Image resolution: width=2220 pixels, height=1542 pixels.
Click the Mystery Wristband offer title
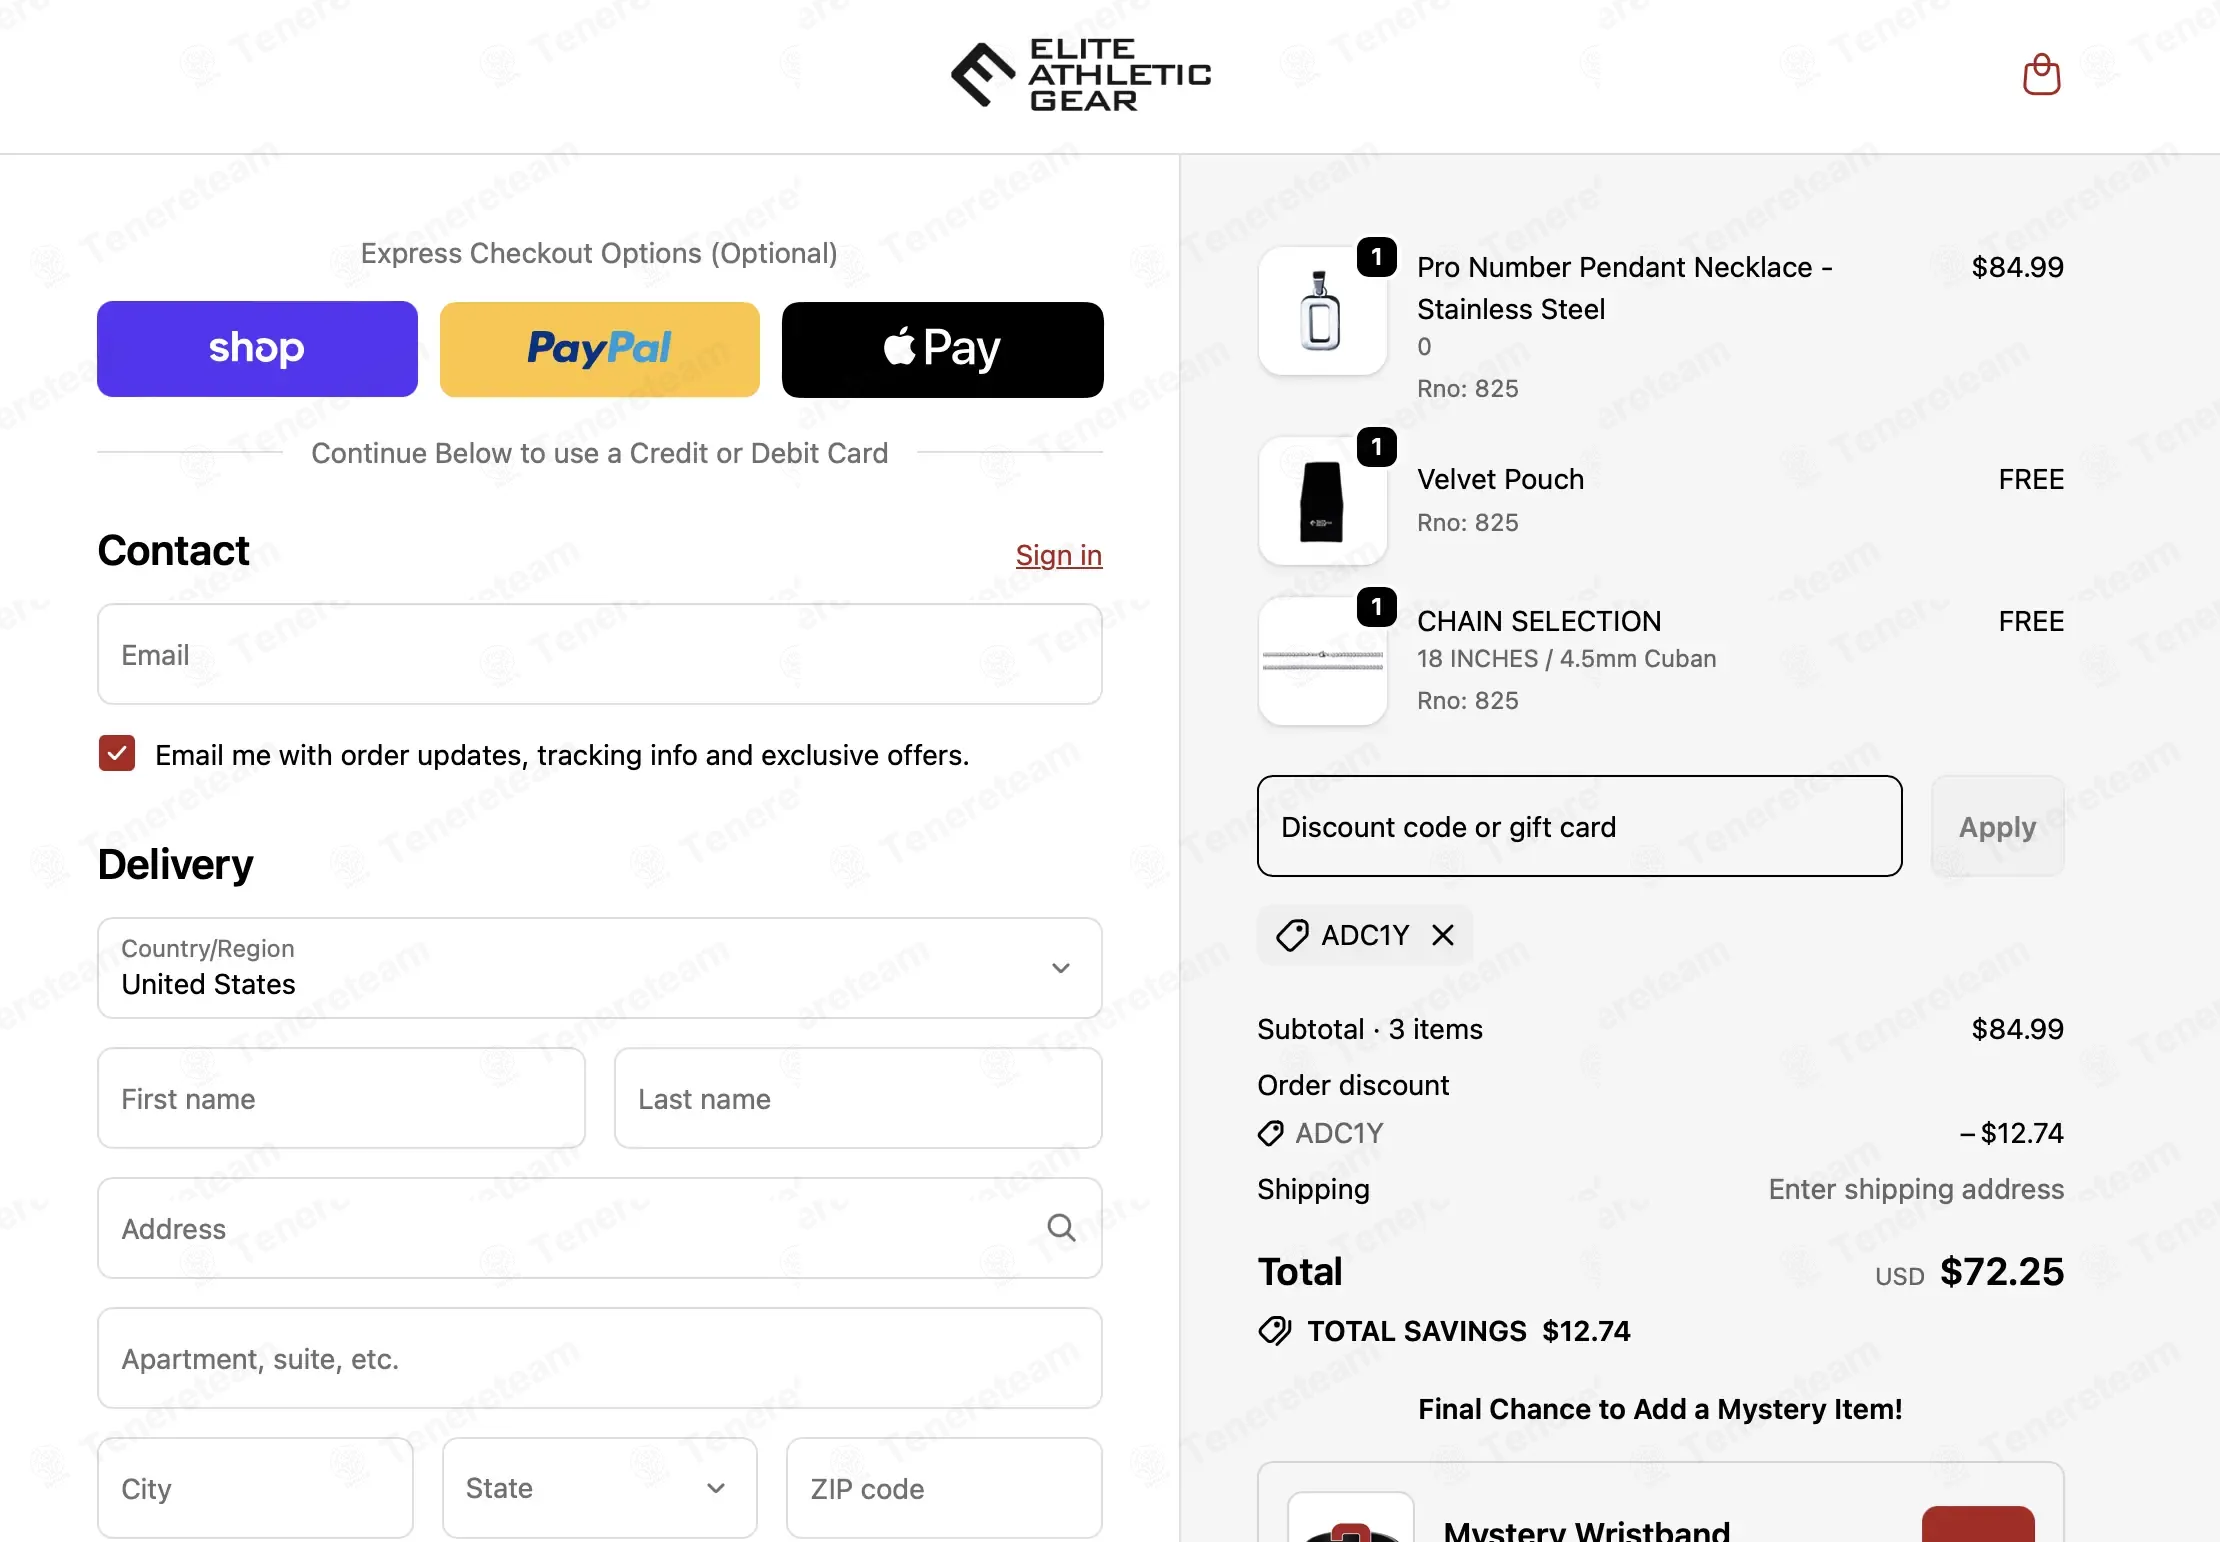click(x=1587, y=1529)
